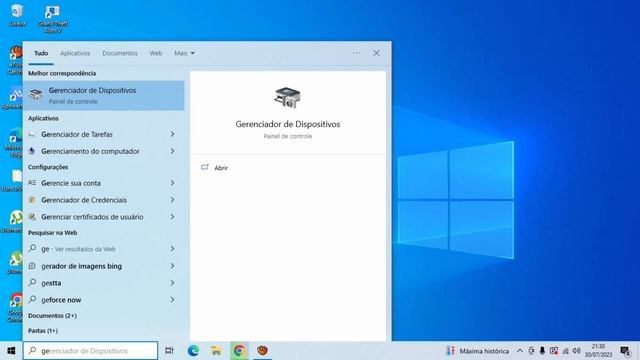Open the notification center icon
The height and width of the screenshot is (360, 640).
625,351
